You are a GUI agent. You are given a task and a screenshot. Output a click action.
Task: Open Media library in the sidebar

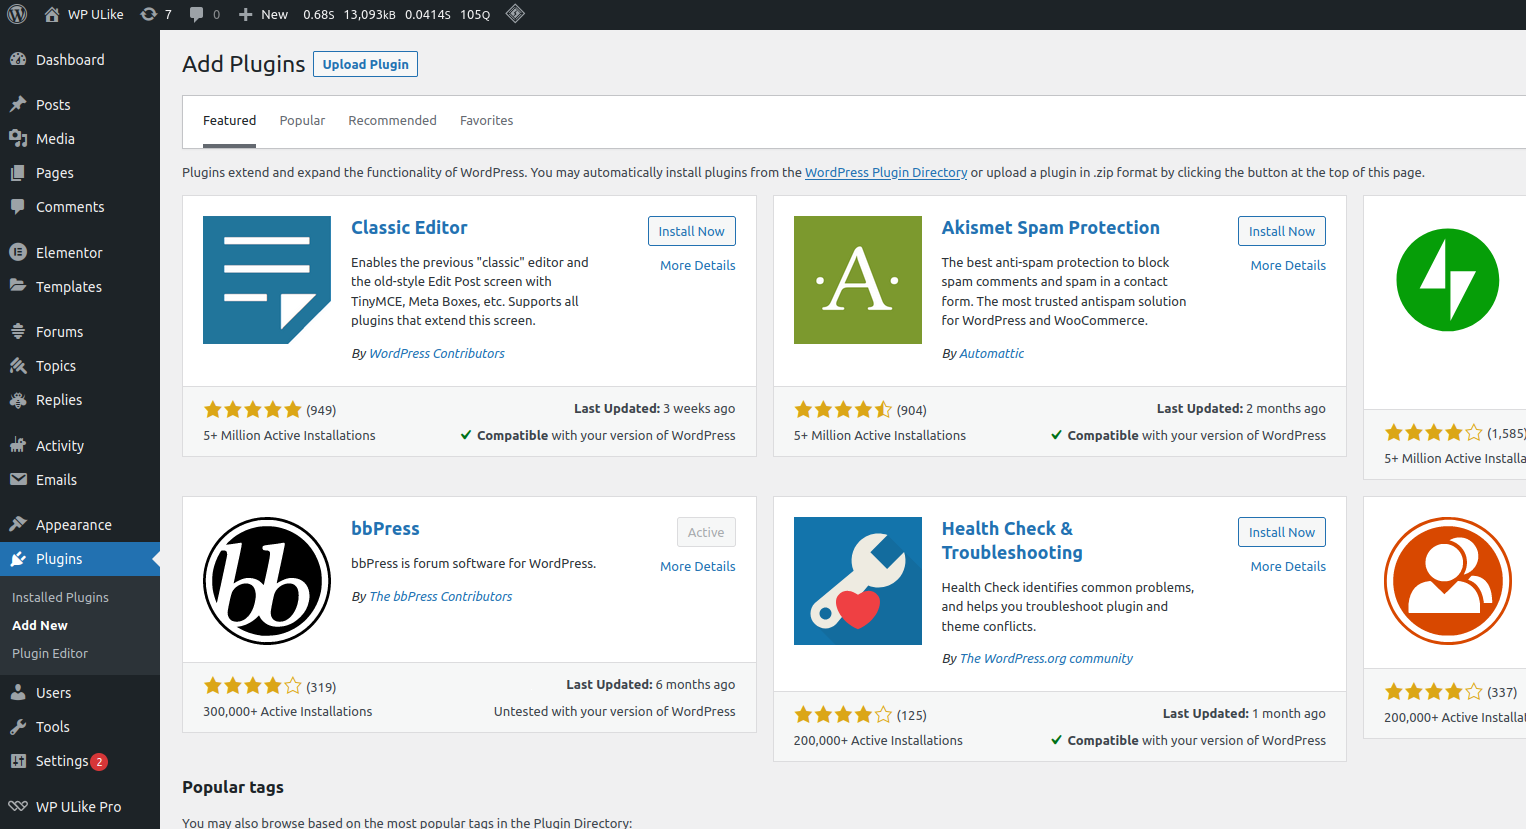point(80,138)
